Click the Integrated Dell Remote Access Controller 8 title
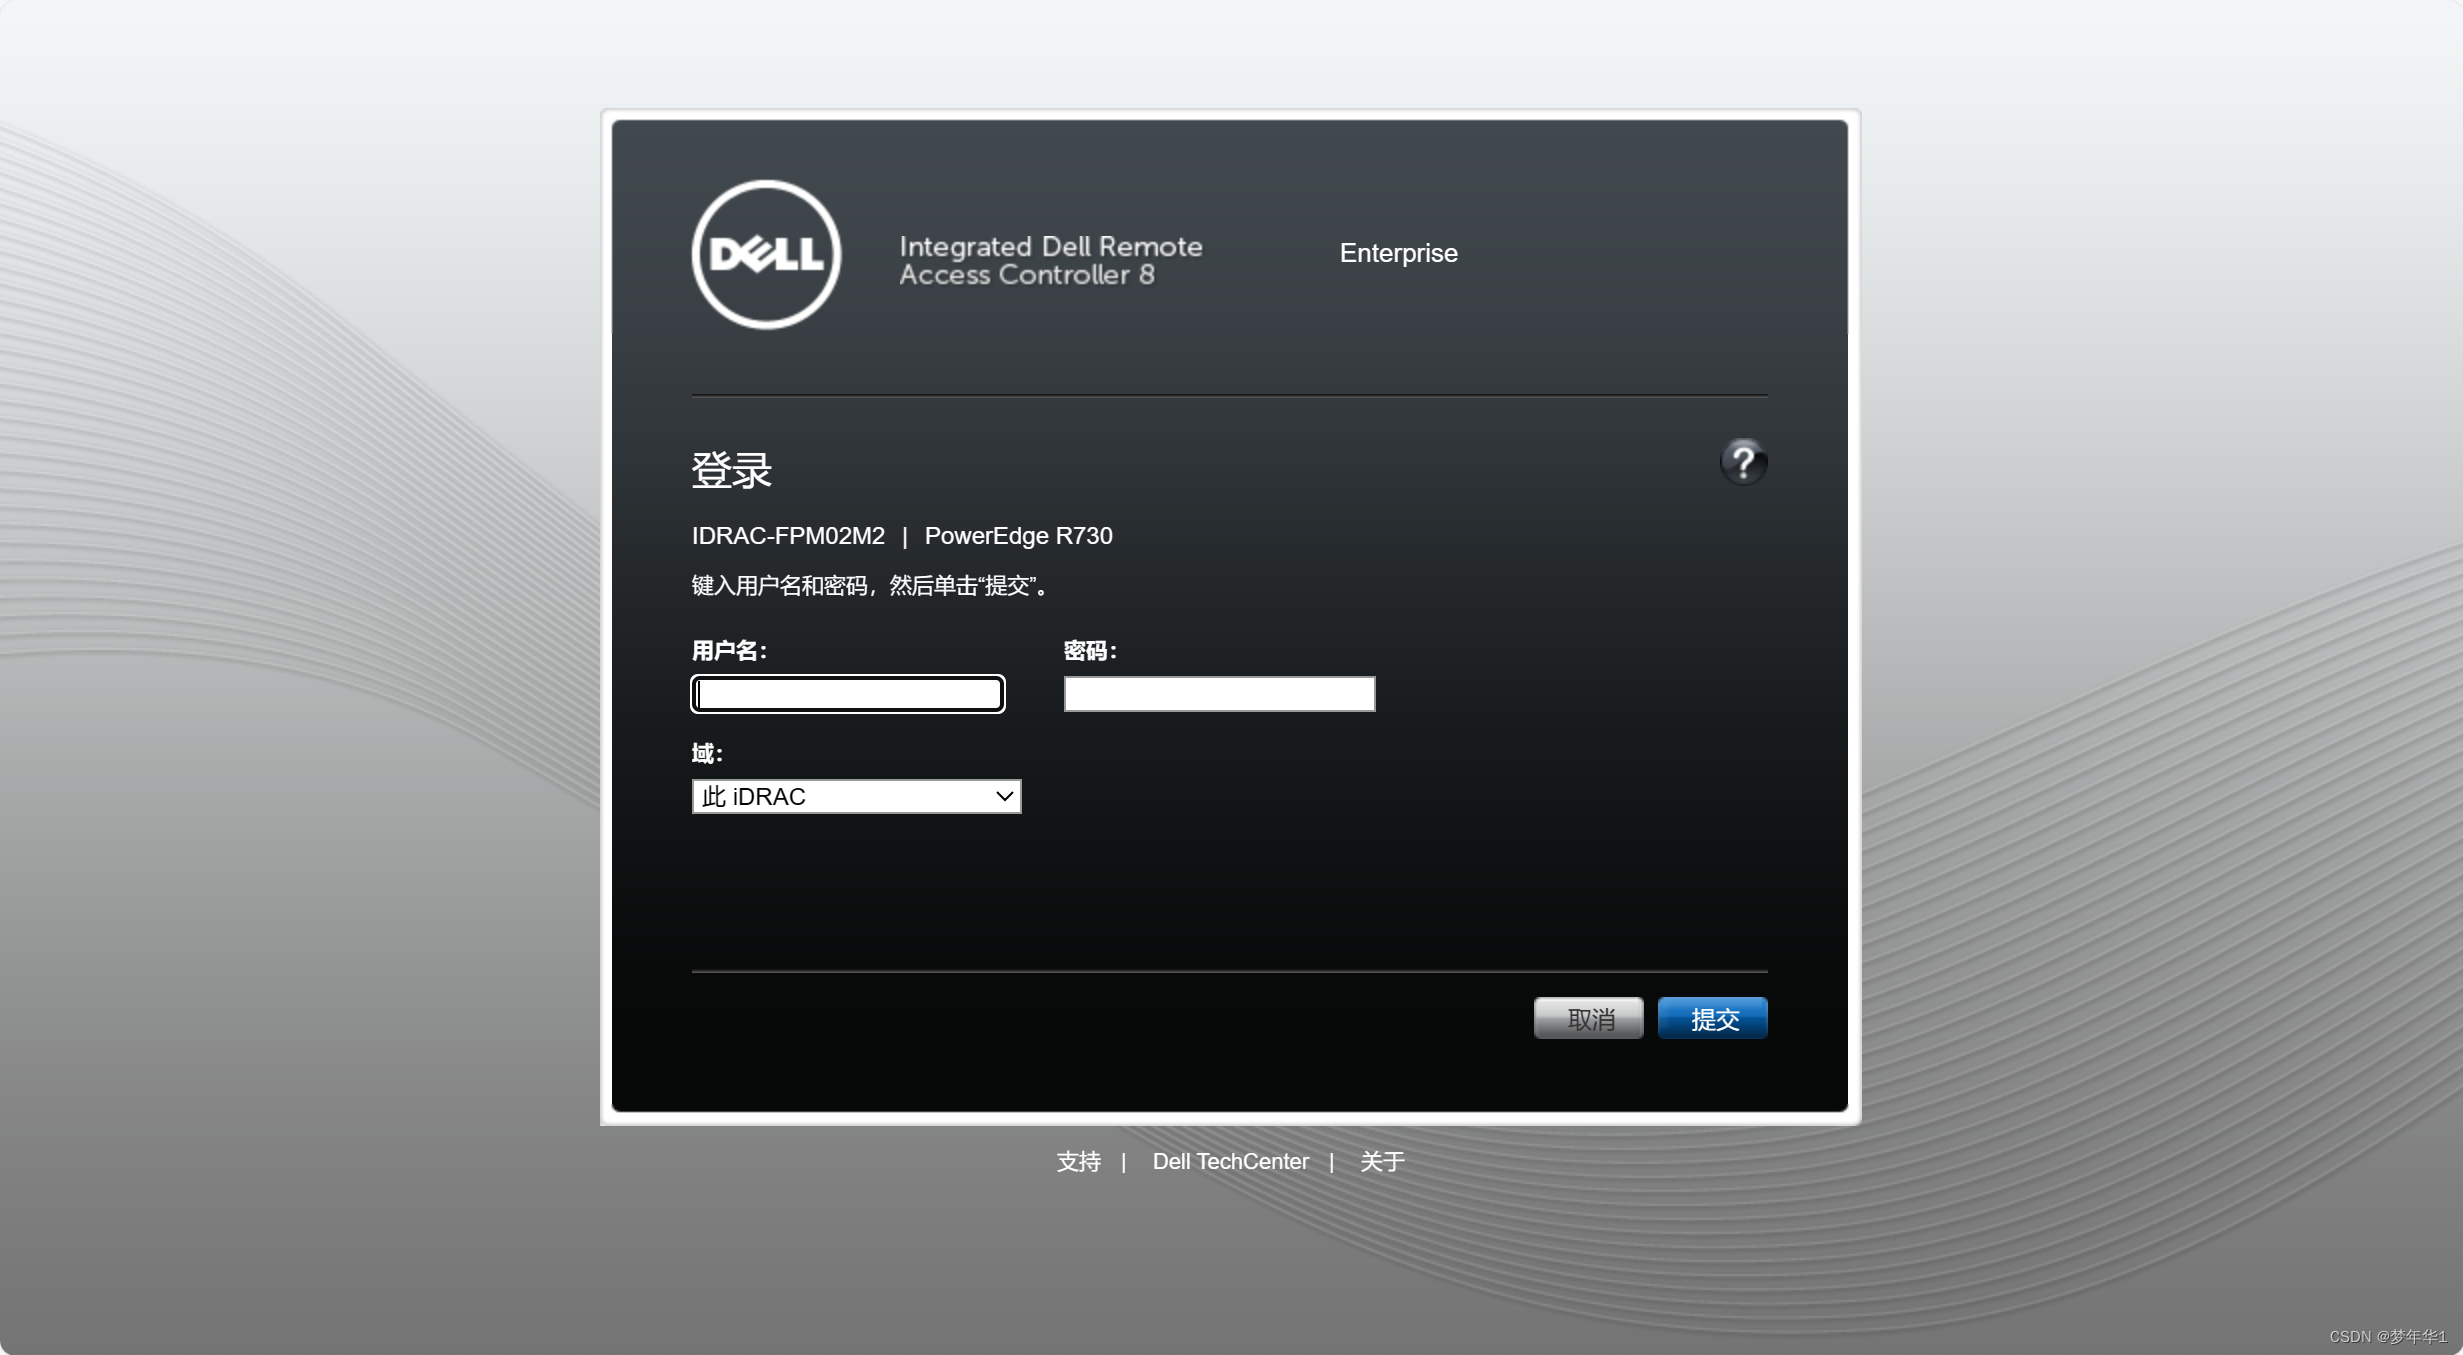Viewport: 2463px width, 1355px height. 1050,260
